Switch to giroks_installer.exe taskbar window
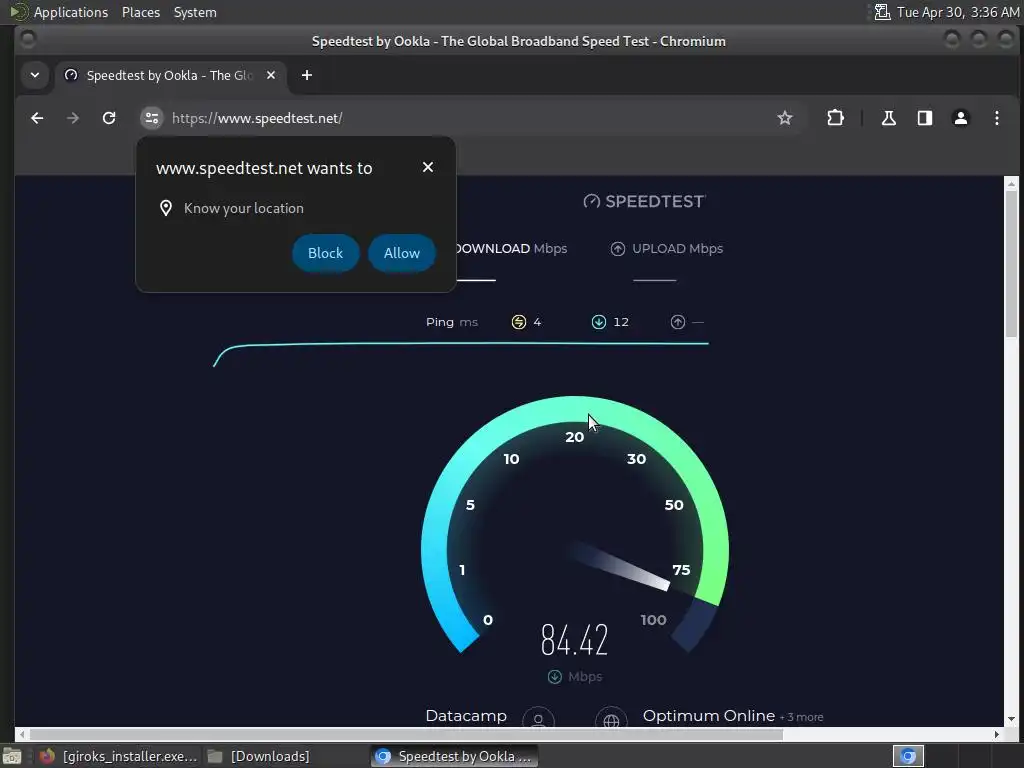The height and width of the screenshot is (768, 1024). [x=118, y=756]
